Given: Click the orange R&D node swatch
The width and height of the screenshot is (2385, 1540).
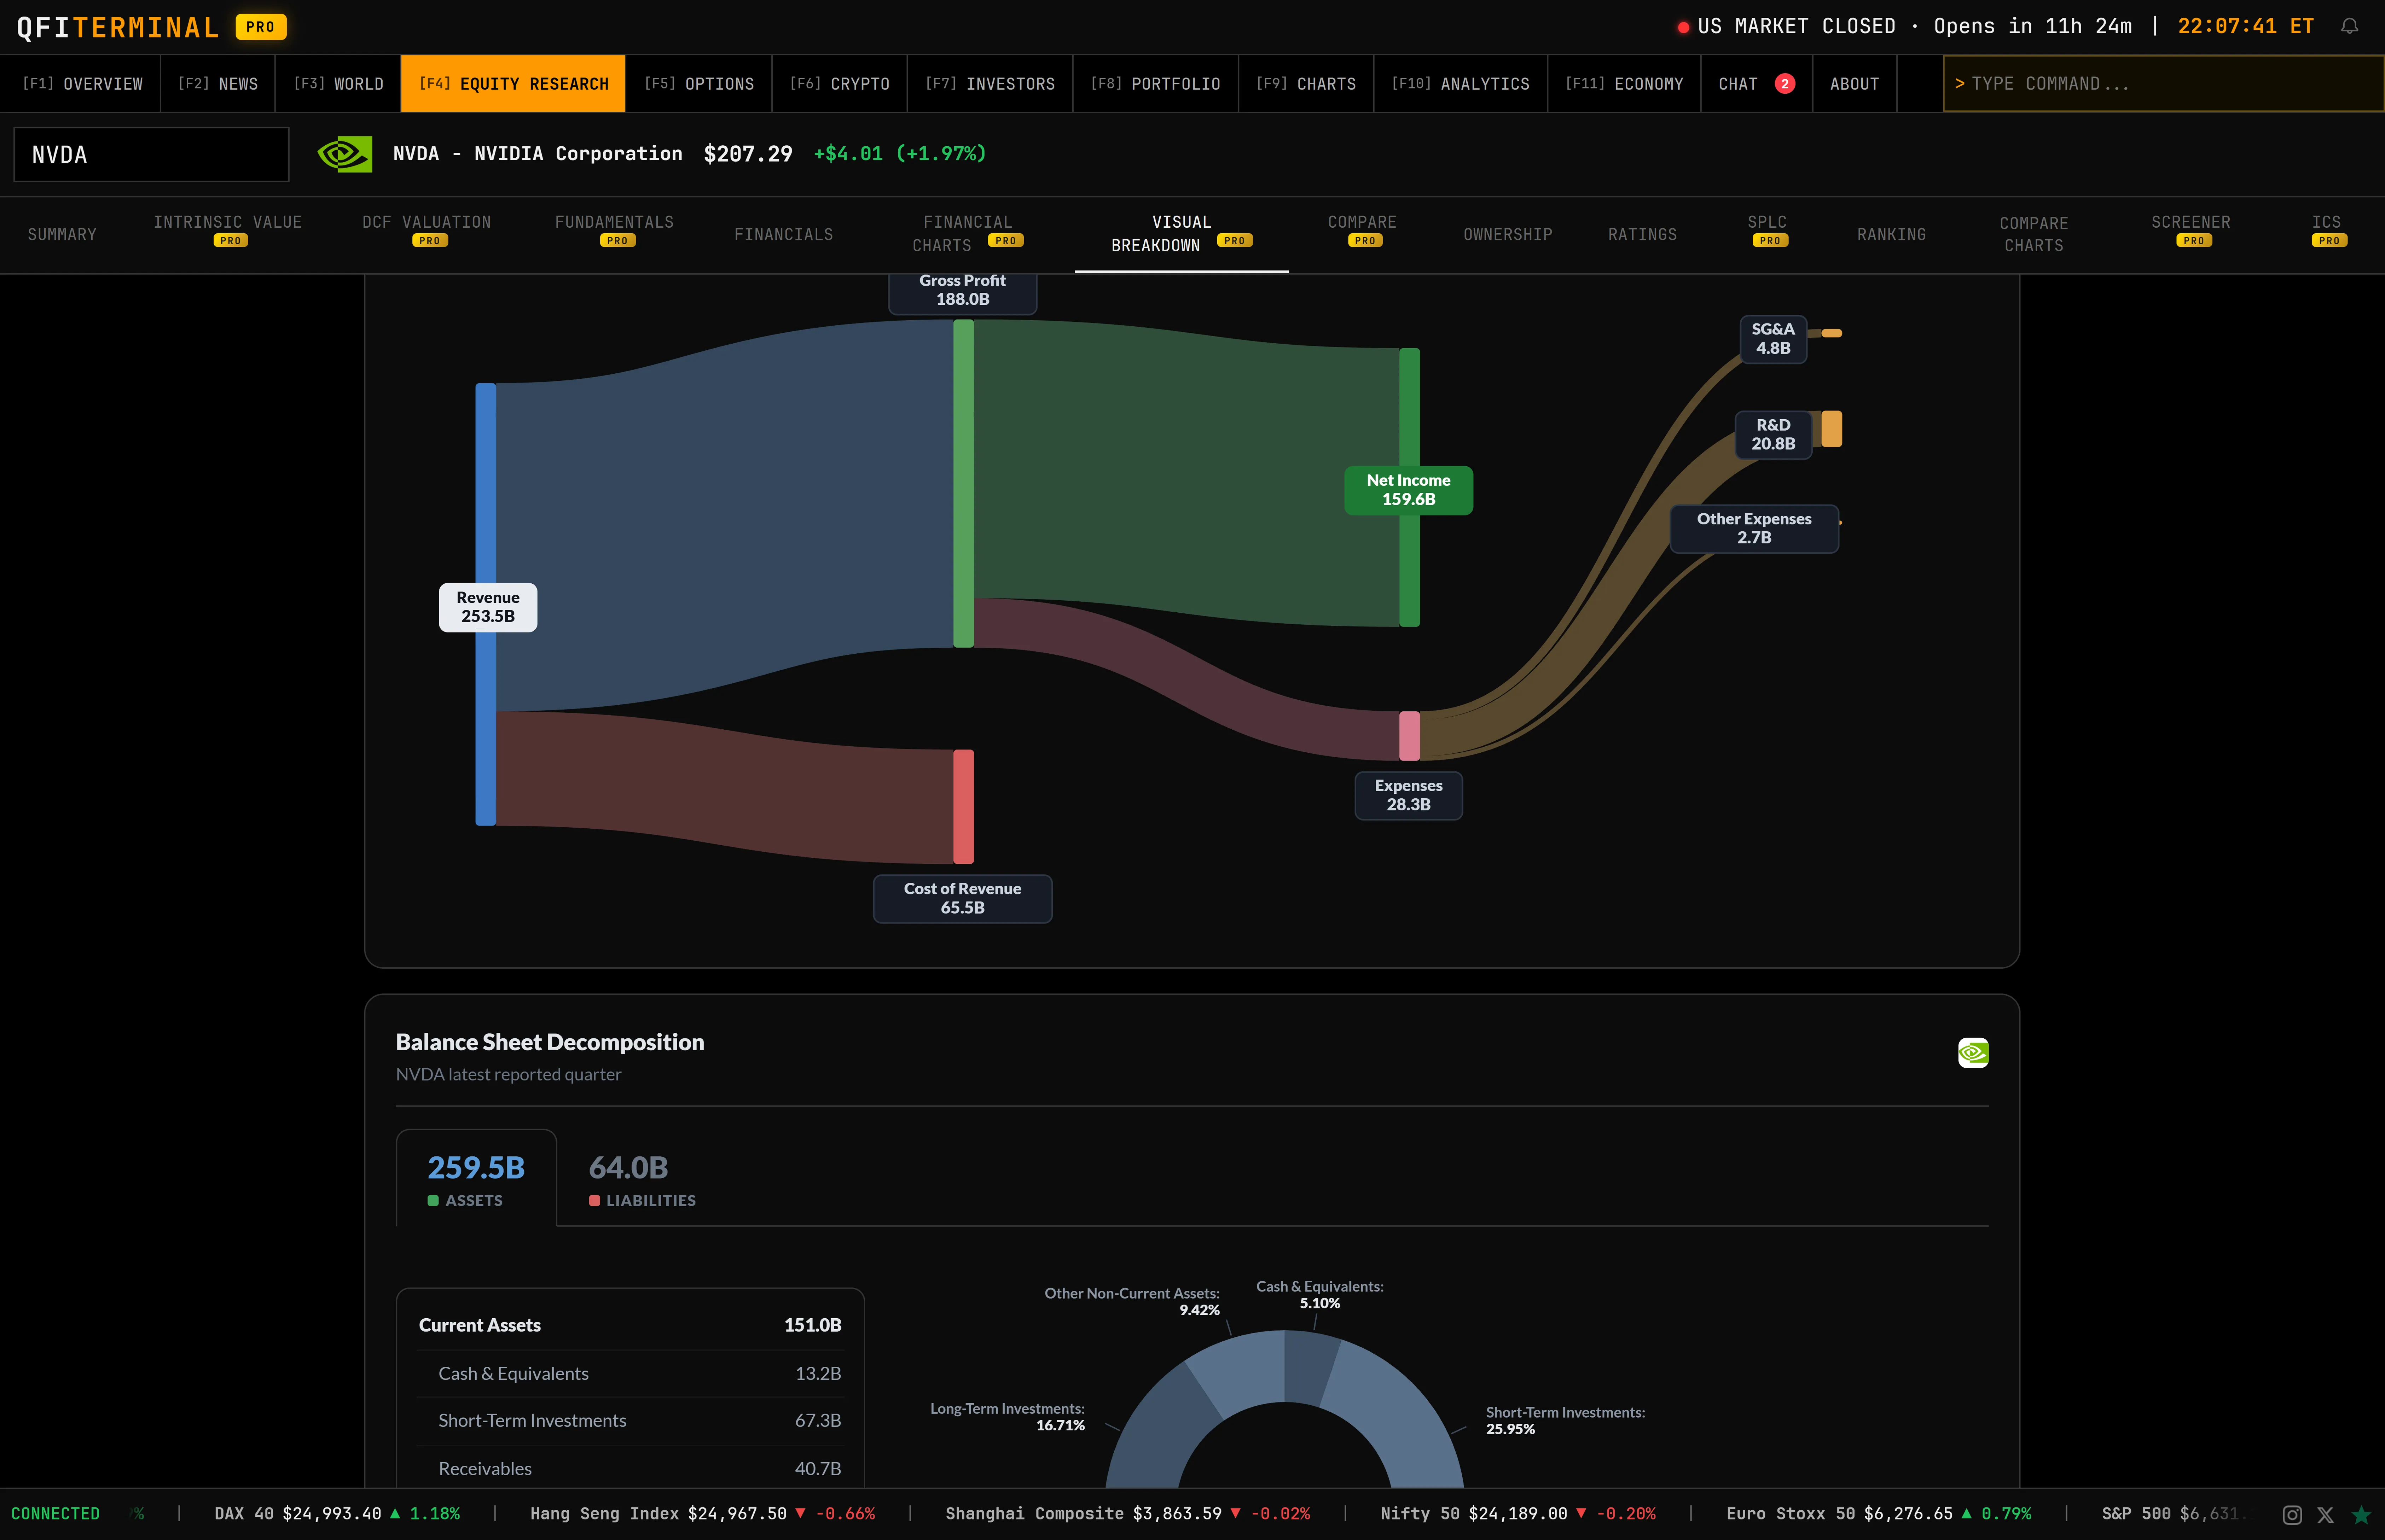Looking at the screenshot, I should click(x=1831, y=429).
